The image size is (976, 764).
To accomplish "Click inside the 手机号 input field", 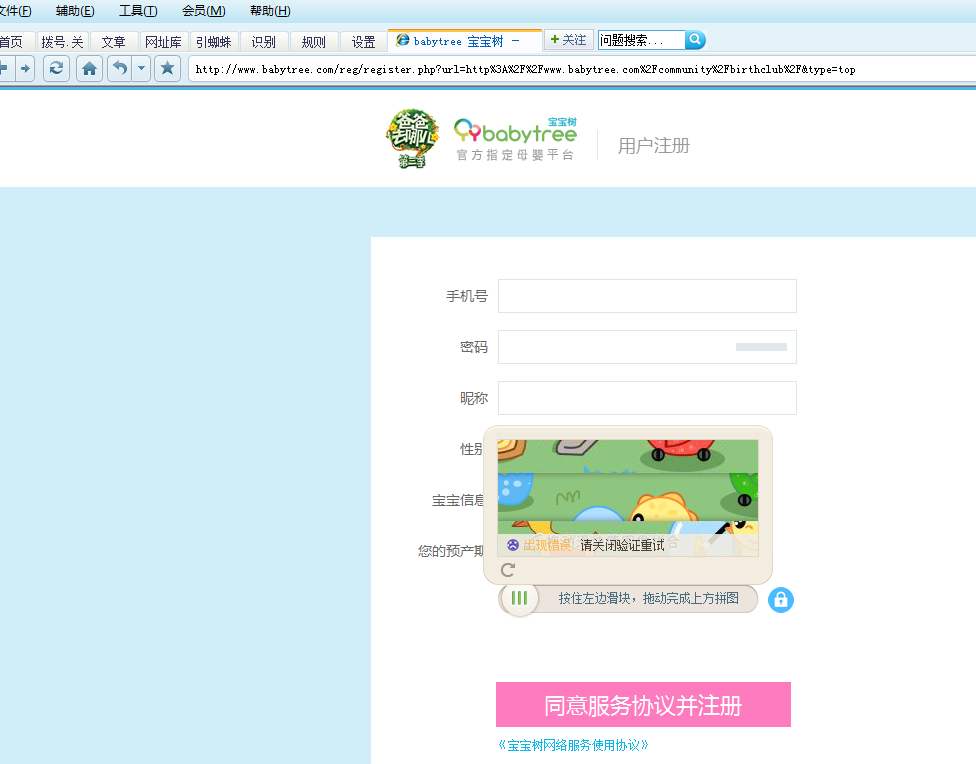I will point(646,296).
